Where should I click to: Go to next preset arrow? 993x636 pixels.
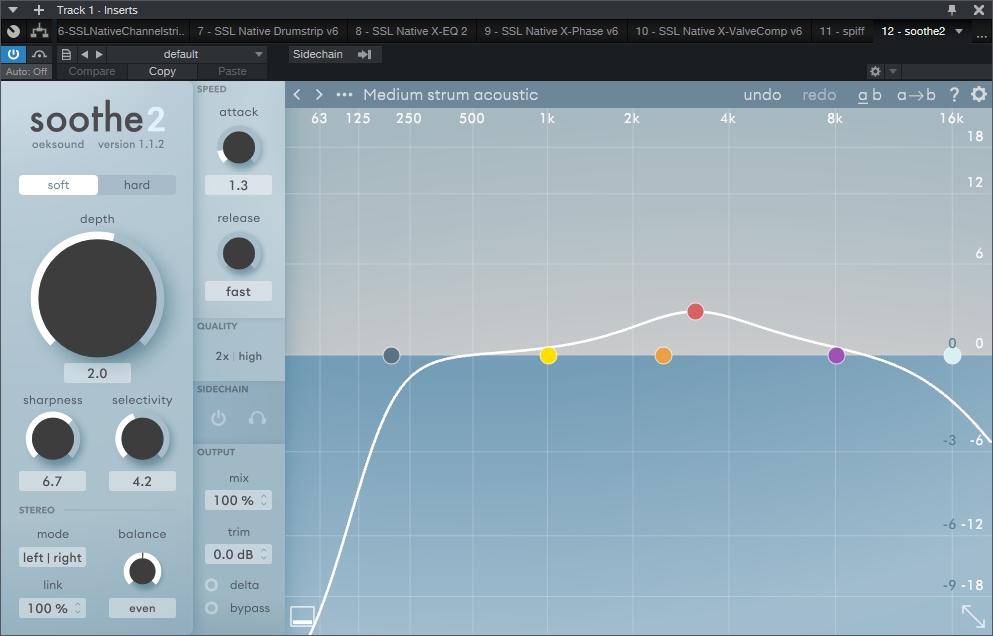tap(99, 54)
